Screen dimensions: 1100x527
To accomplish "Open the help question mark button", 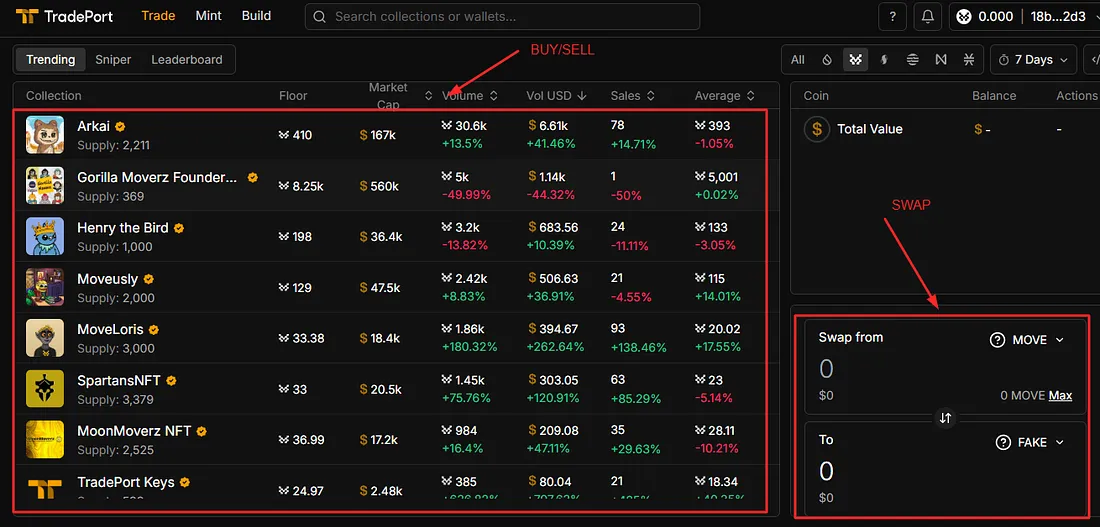I will pos(892,17).
